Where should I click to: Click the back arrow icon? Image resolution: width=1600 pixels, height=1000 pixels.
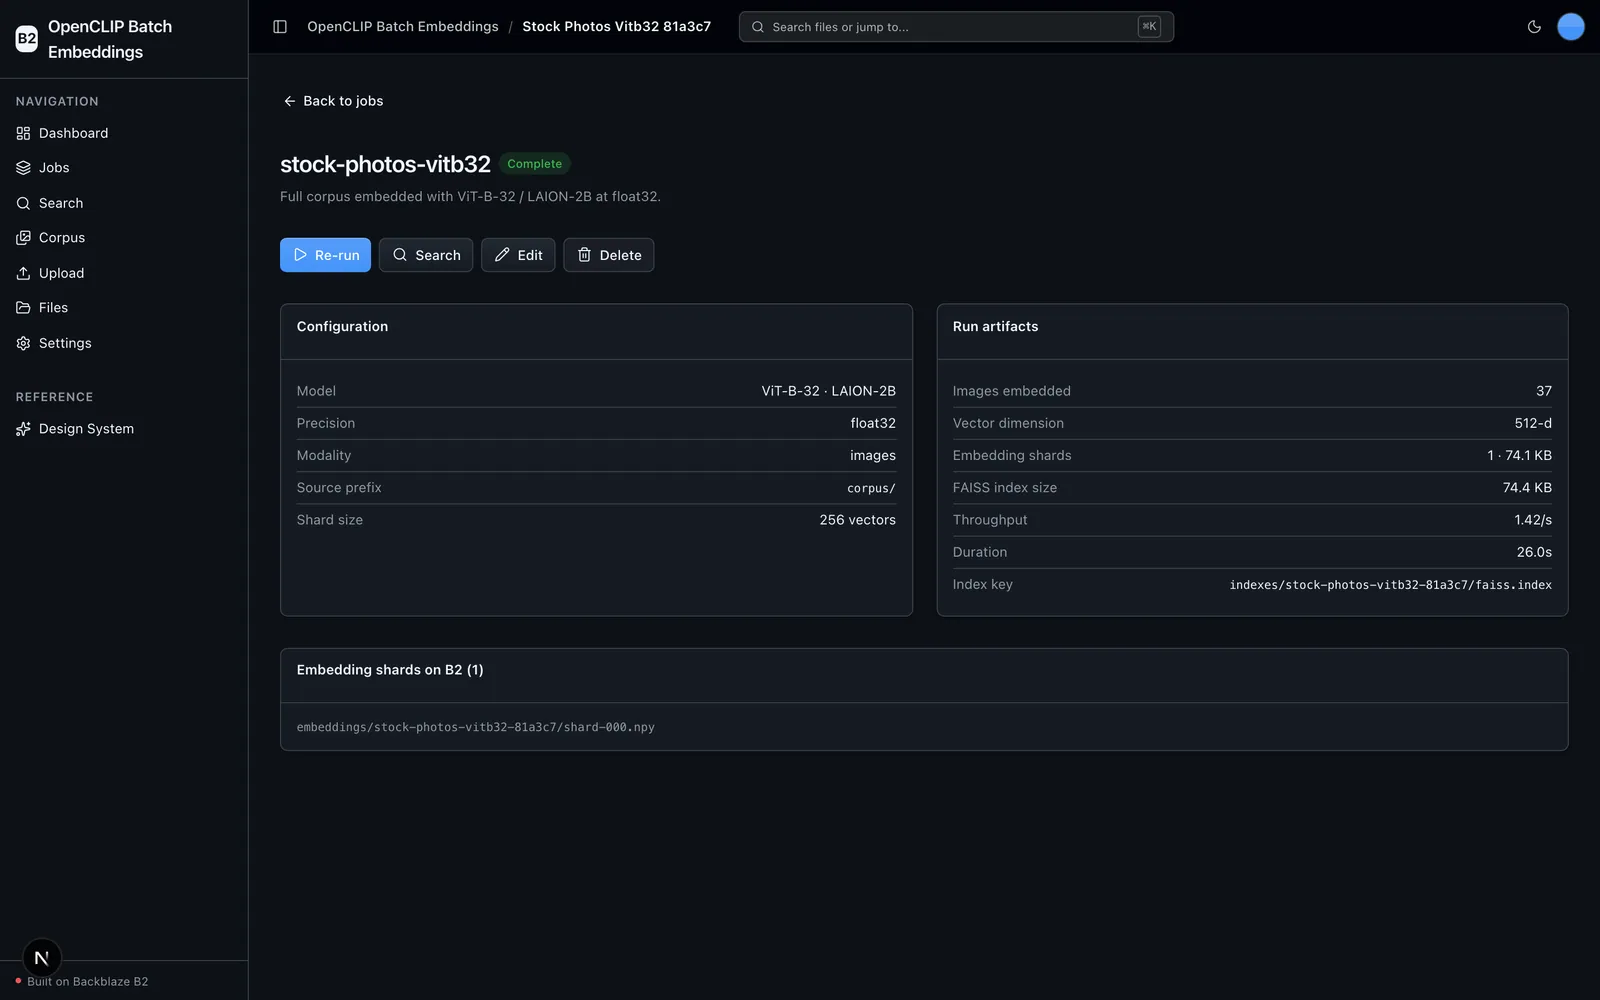(x=289, y=101)
